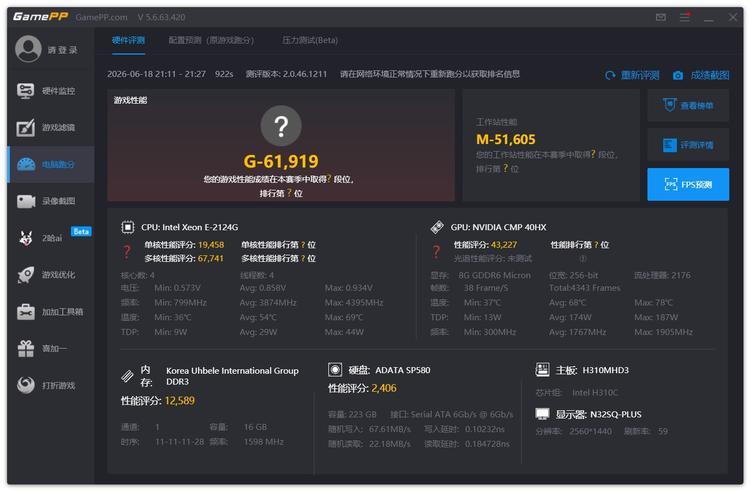Click the info icon under GPU ranking
This screenshot has height=491, width=750.
coord(583,259)
